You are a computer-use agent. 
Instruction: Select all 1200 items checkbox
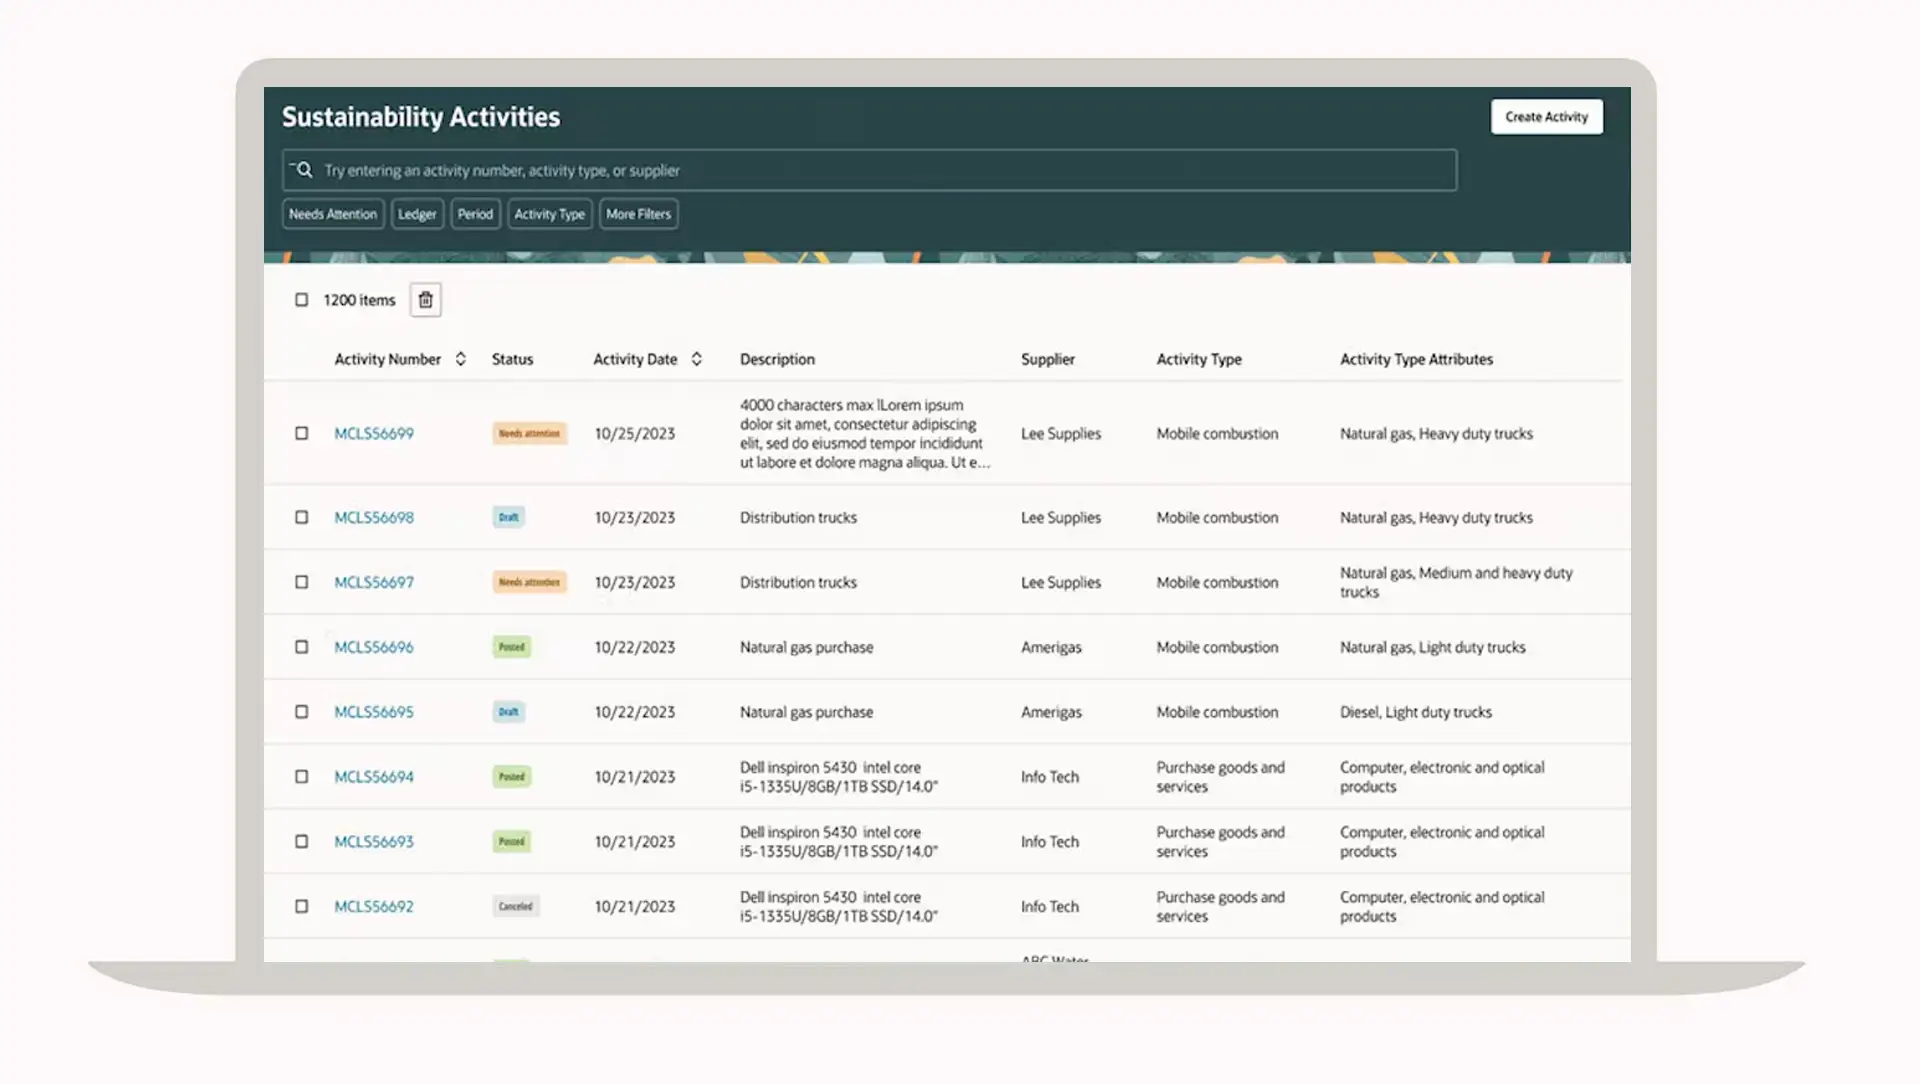coord(301,300)
